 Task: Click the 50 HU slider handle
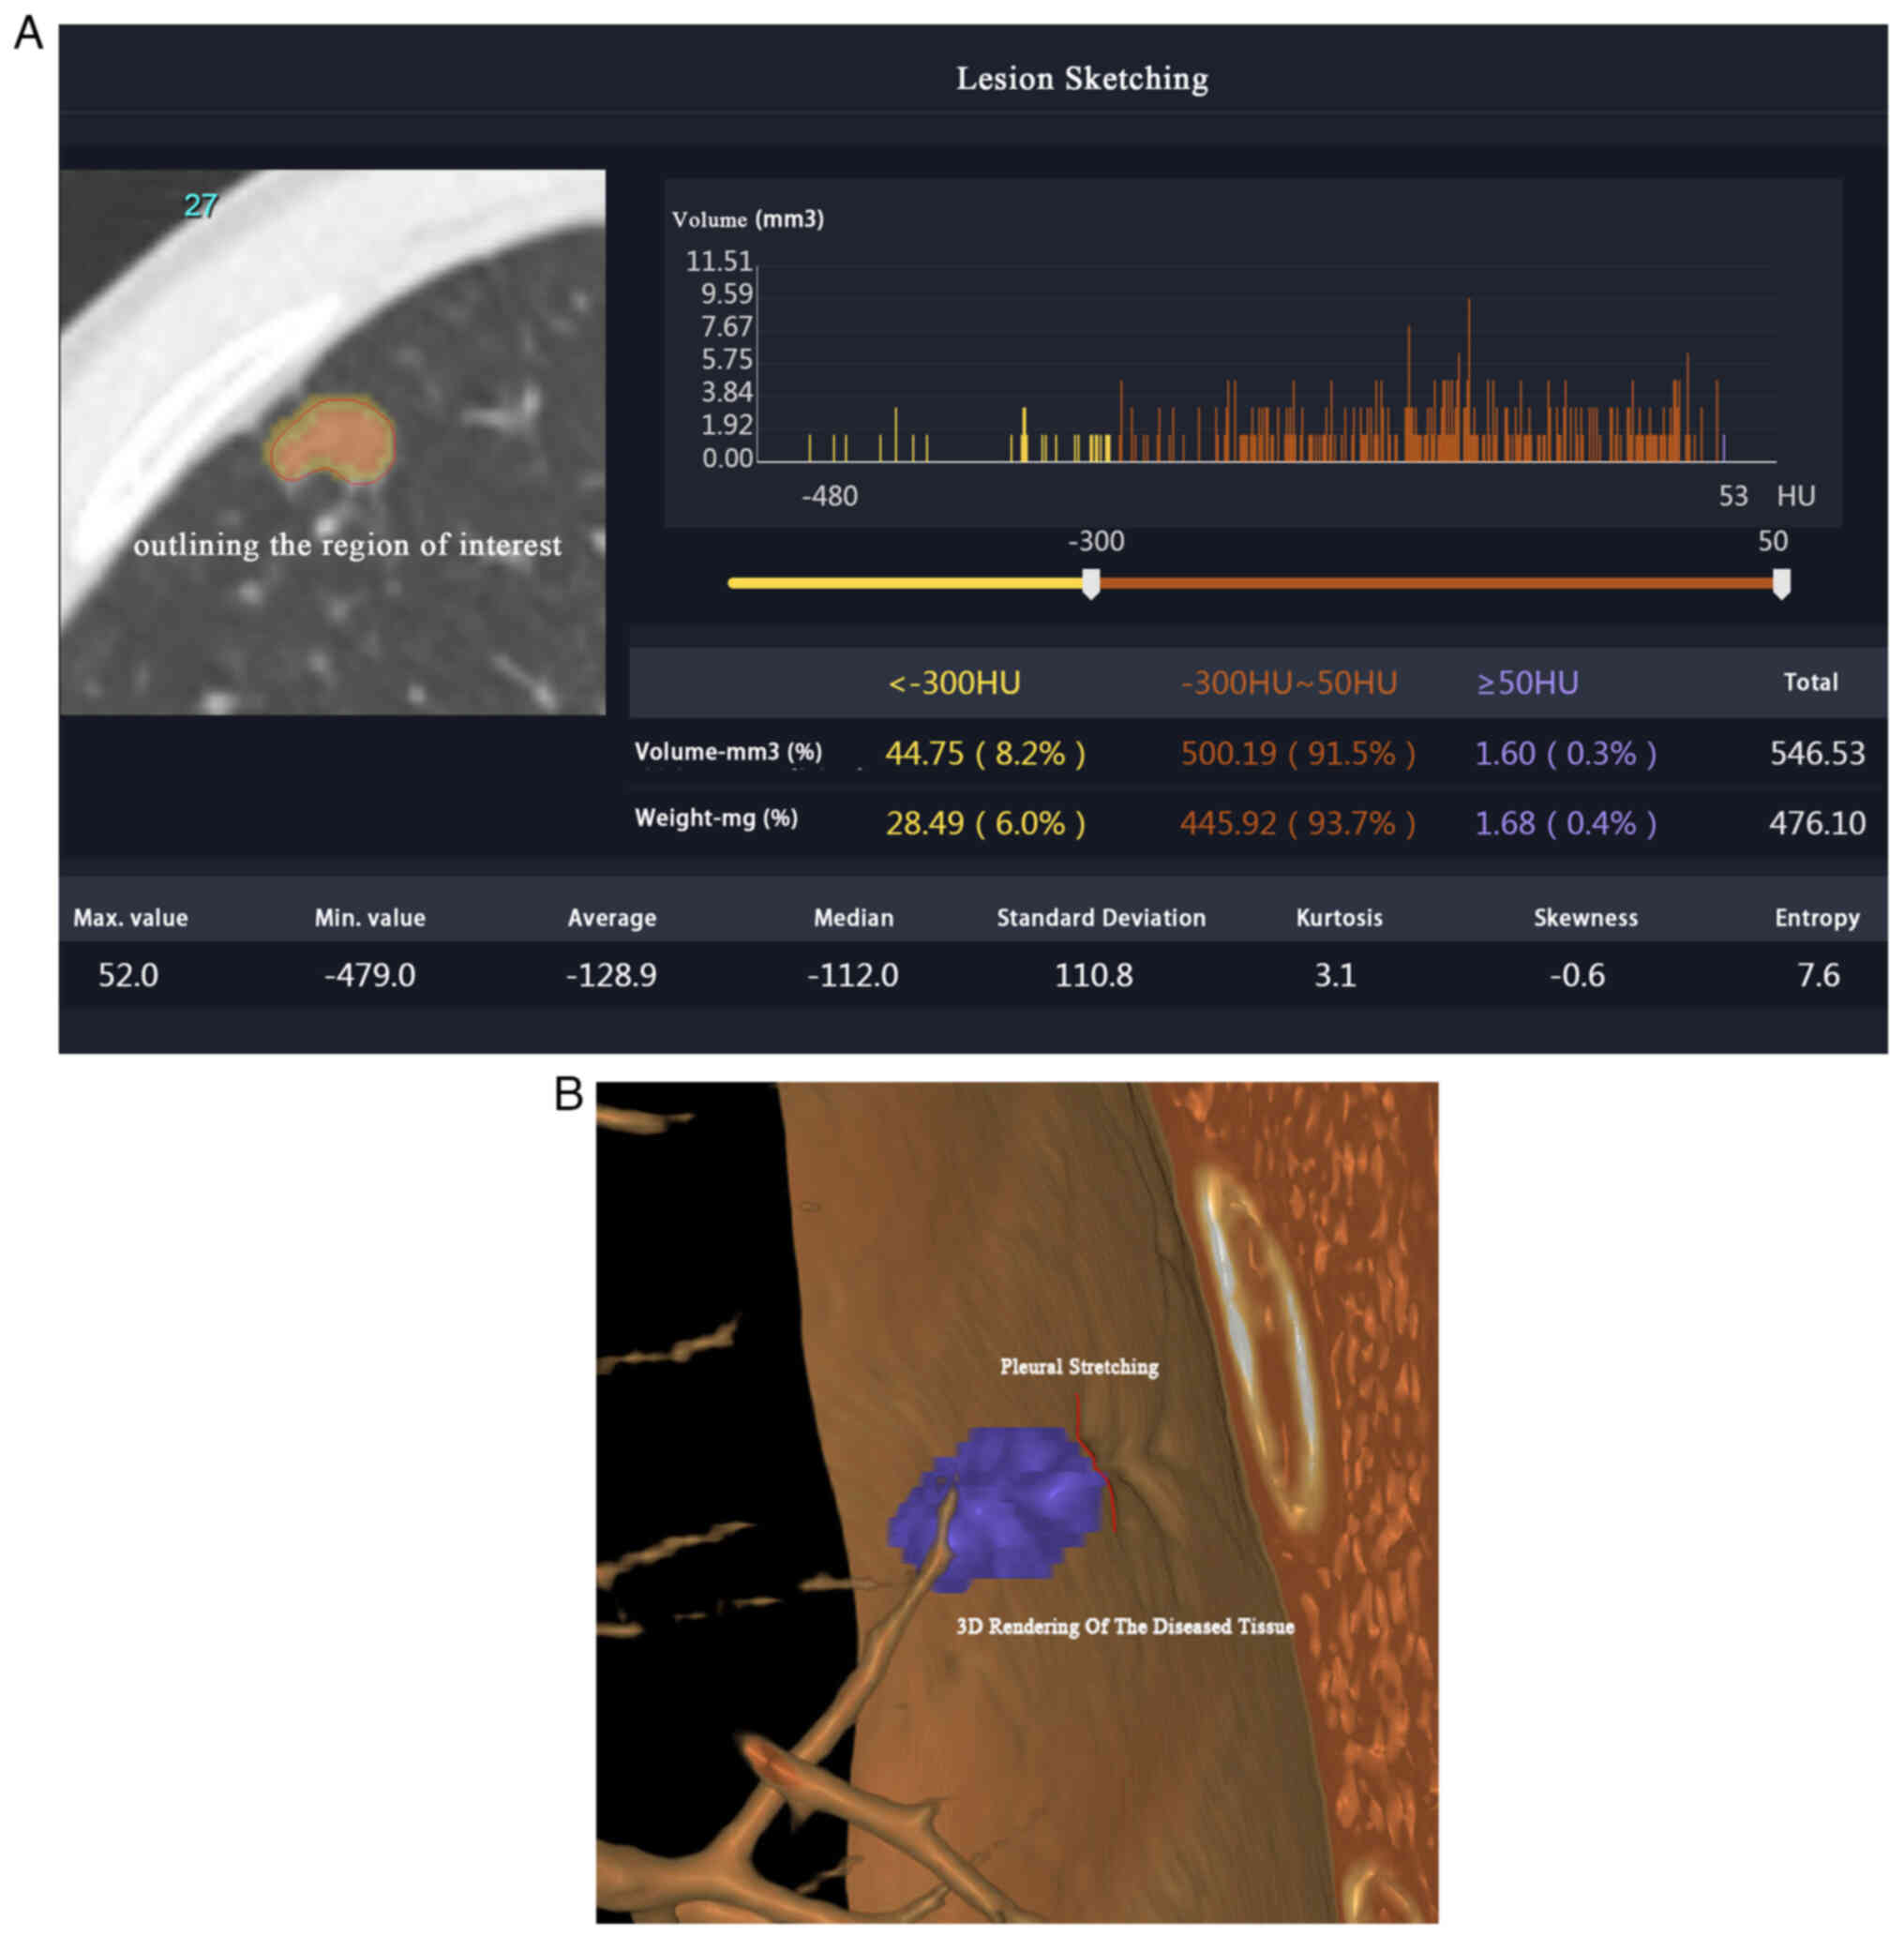[x=1781, y=583]
